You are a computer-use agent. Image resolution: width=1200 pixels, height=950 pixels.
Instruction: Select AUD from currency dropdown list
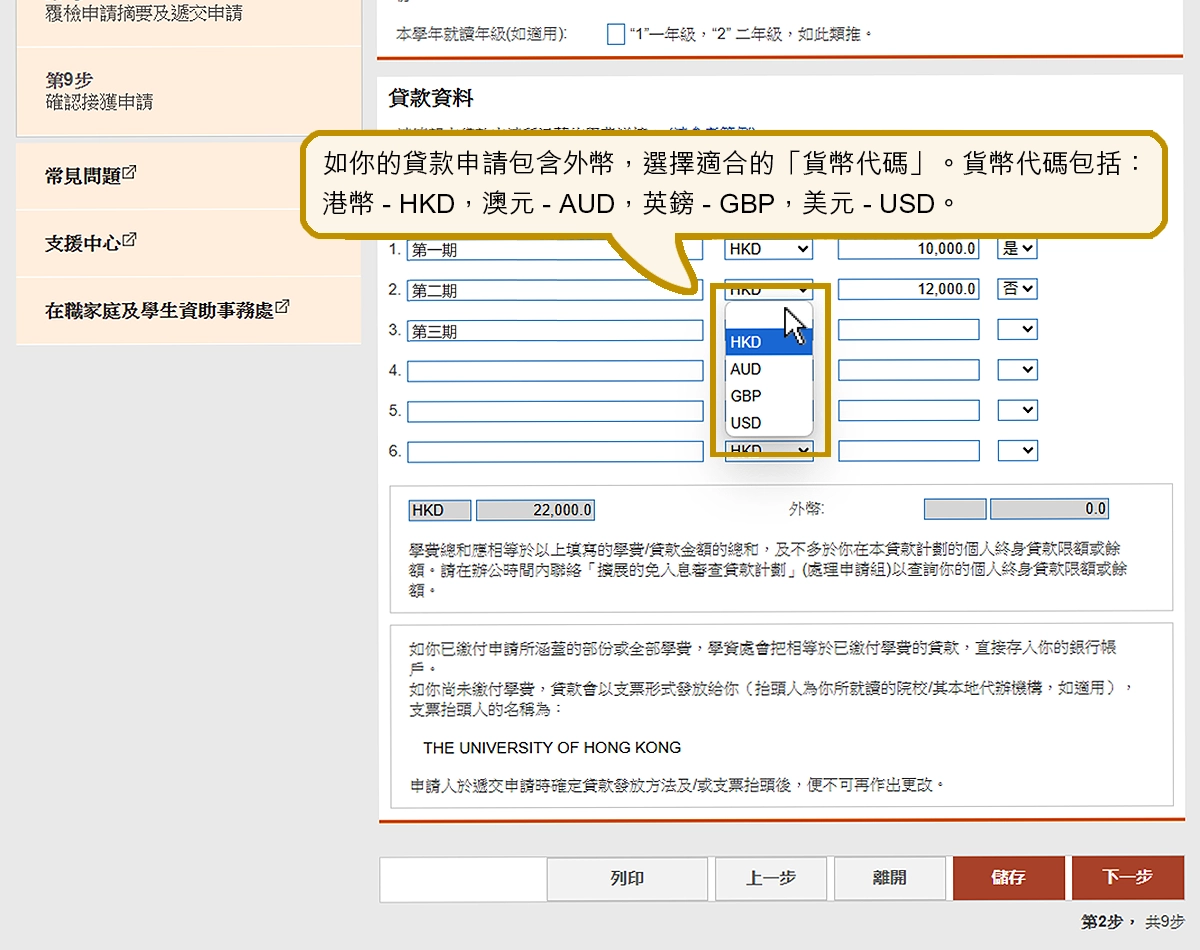746,369
